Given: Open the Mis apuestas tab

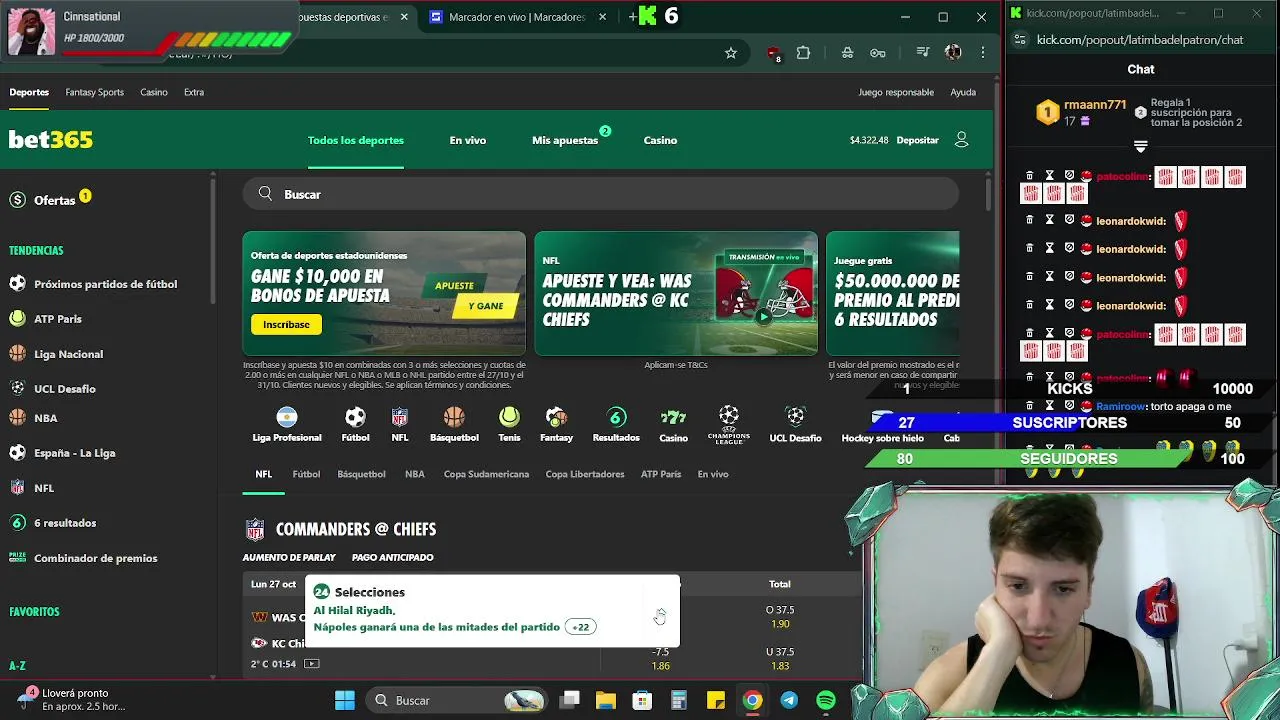Looking at the screenshot, I should [x=565, y=140].
